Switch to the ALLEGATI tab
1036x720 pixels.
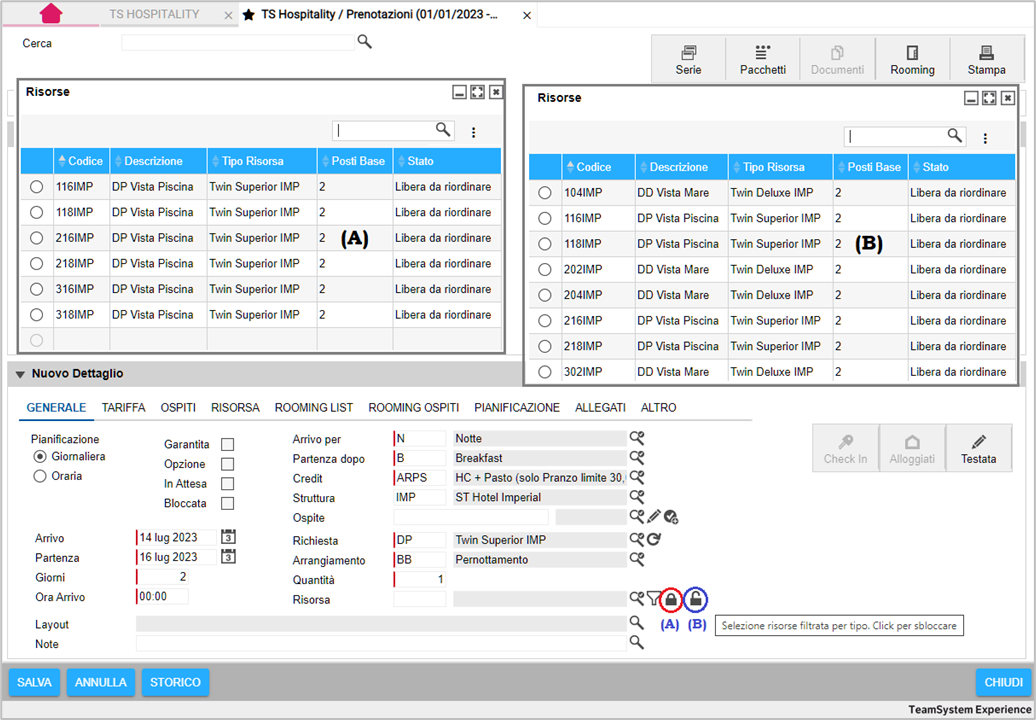tap(600, 408)
